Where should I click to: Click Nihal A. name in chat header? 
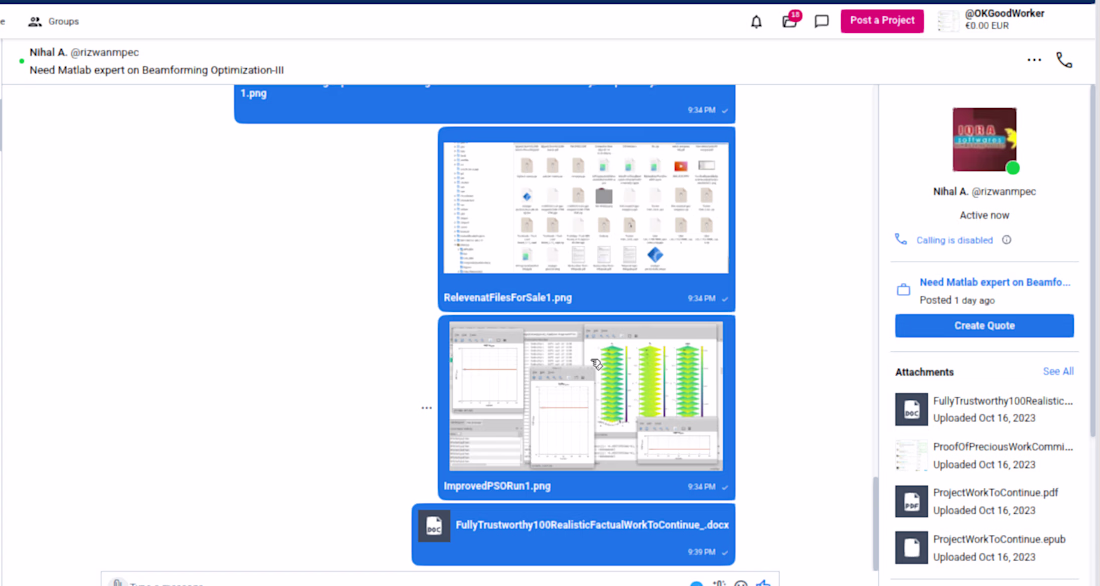tap(48, 52)
